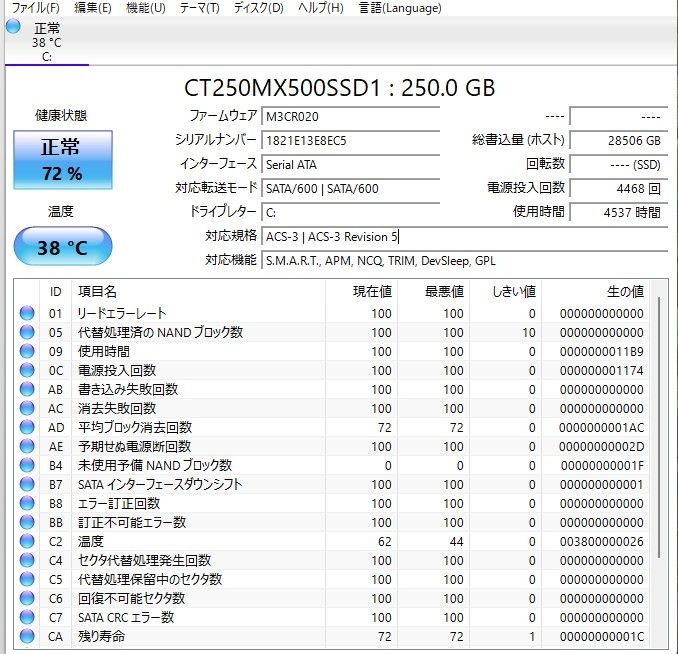Open the テーマ(T) menu
Image resolution: width=678 pixels, height=654 pixels.
199,8
